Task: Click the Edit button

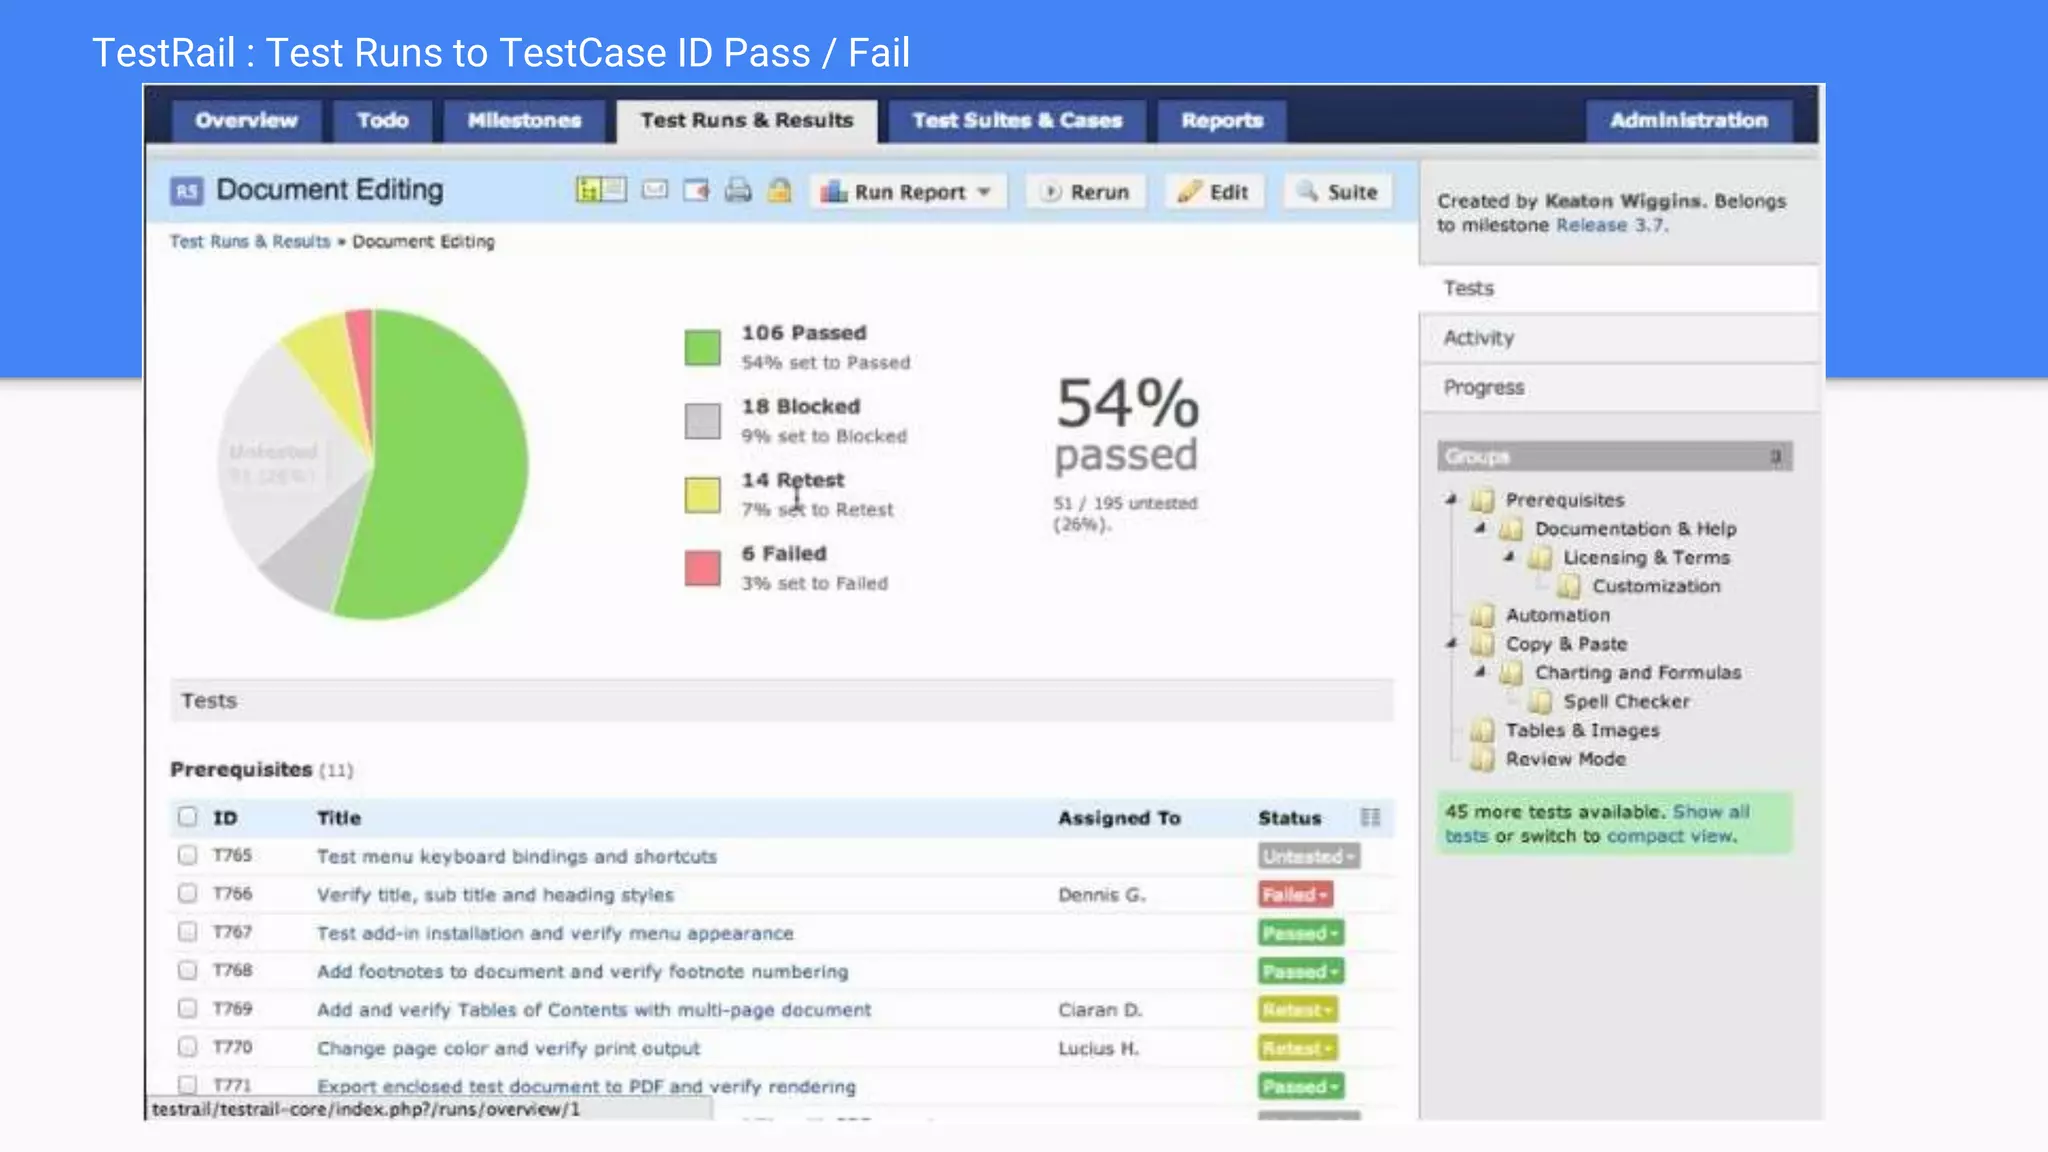Action: (x=1214, y=192)
